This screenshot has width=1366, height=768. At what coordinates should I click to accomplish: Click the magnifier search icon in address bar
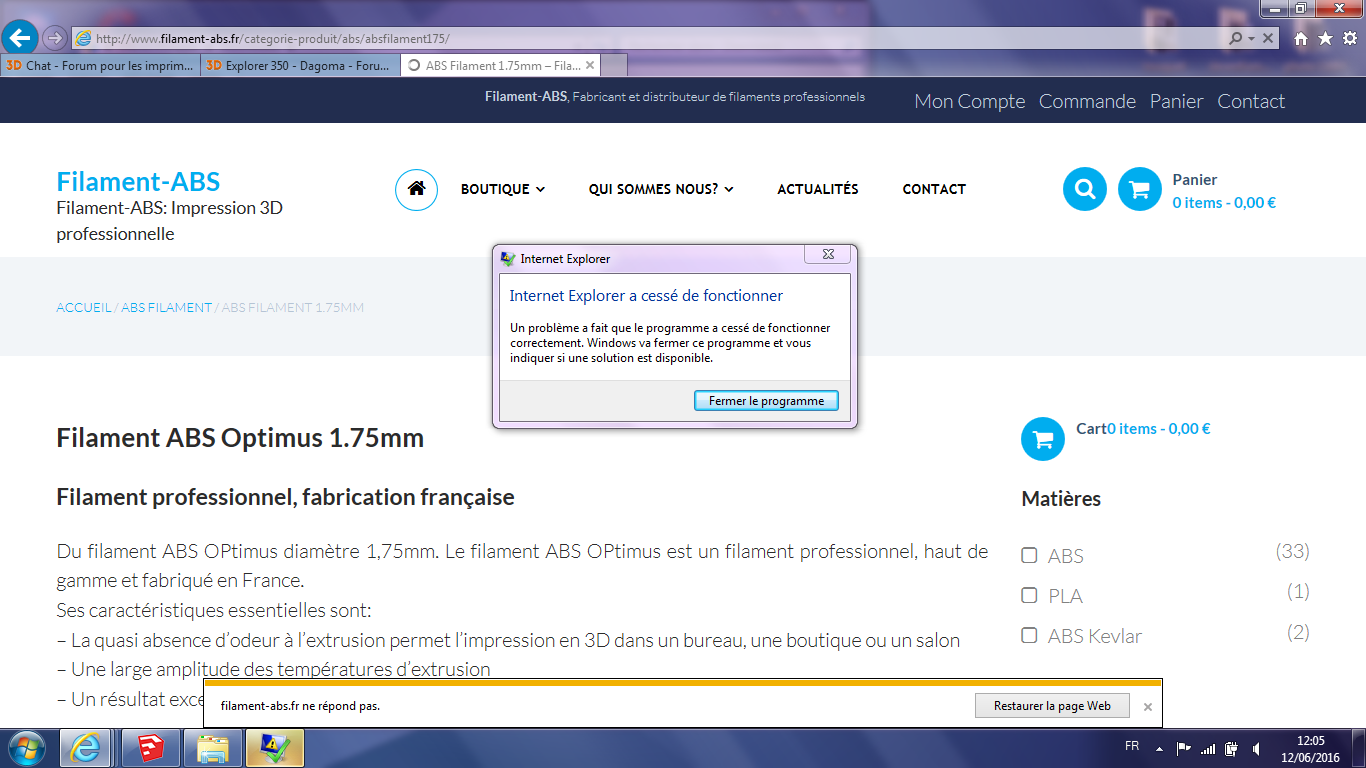[x=1236, y=39]
